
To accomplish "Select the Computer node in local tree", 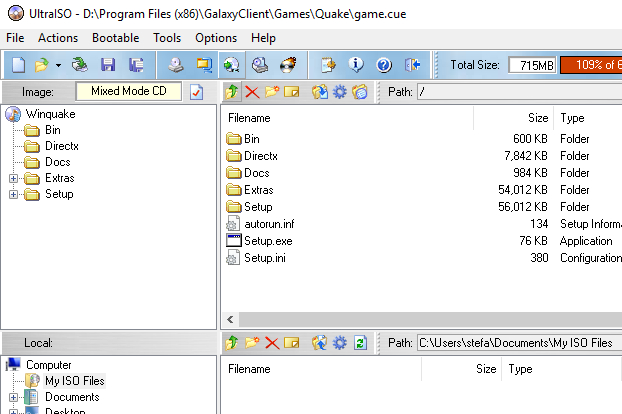I will pyautogui.click(x=48, y=365).
